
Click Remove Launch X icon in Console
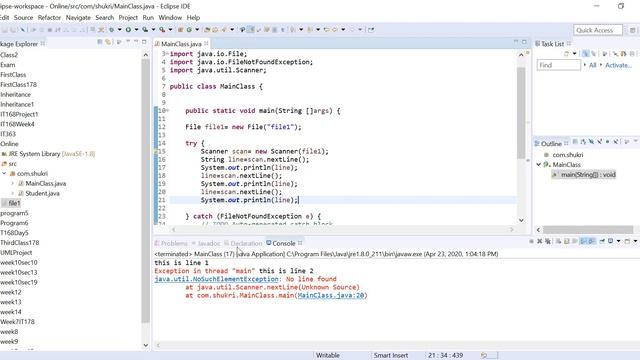coord(540,241)
